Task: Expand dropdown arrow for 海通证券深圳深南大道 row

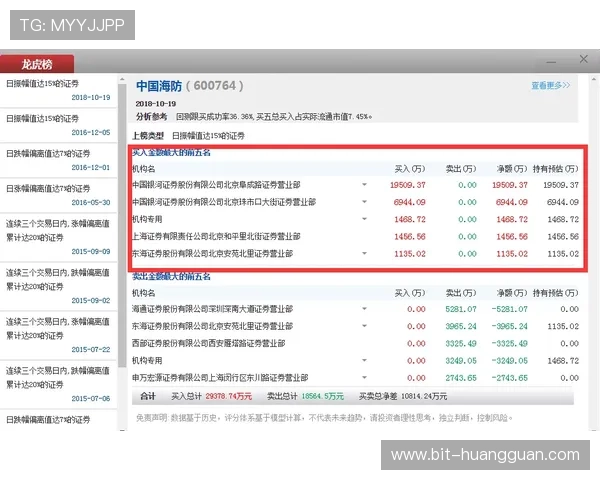Action: pos(364,309)
